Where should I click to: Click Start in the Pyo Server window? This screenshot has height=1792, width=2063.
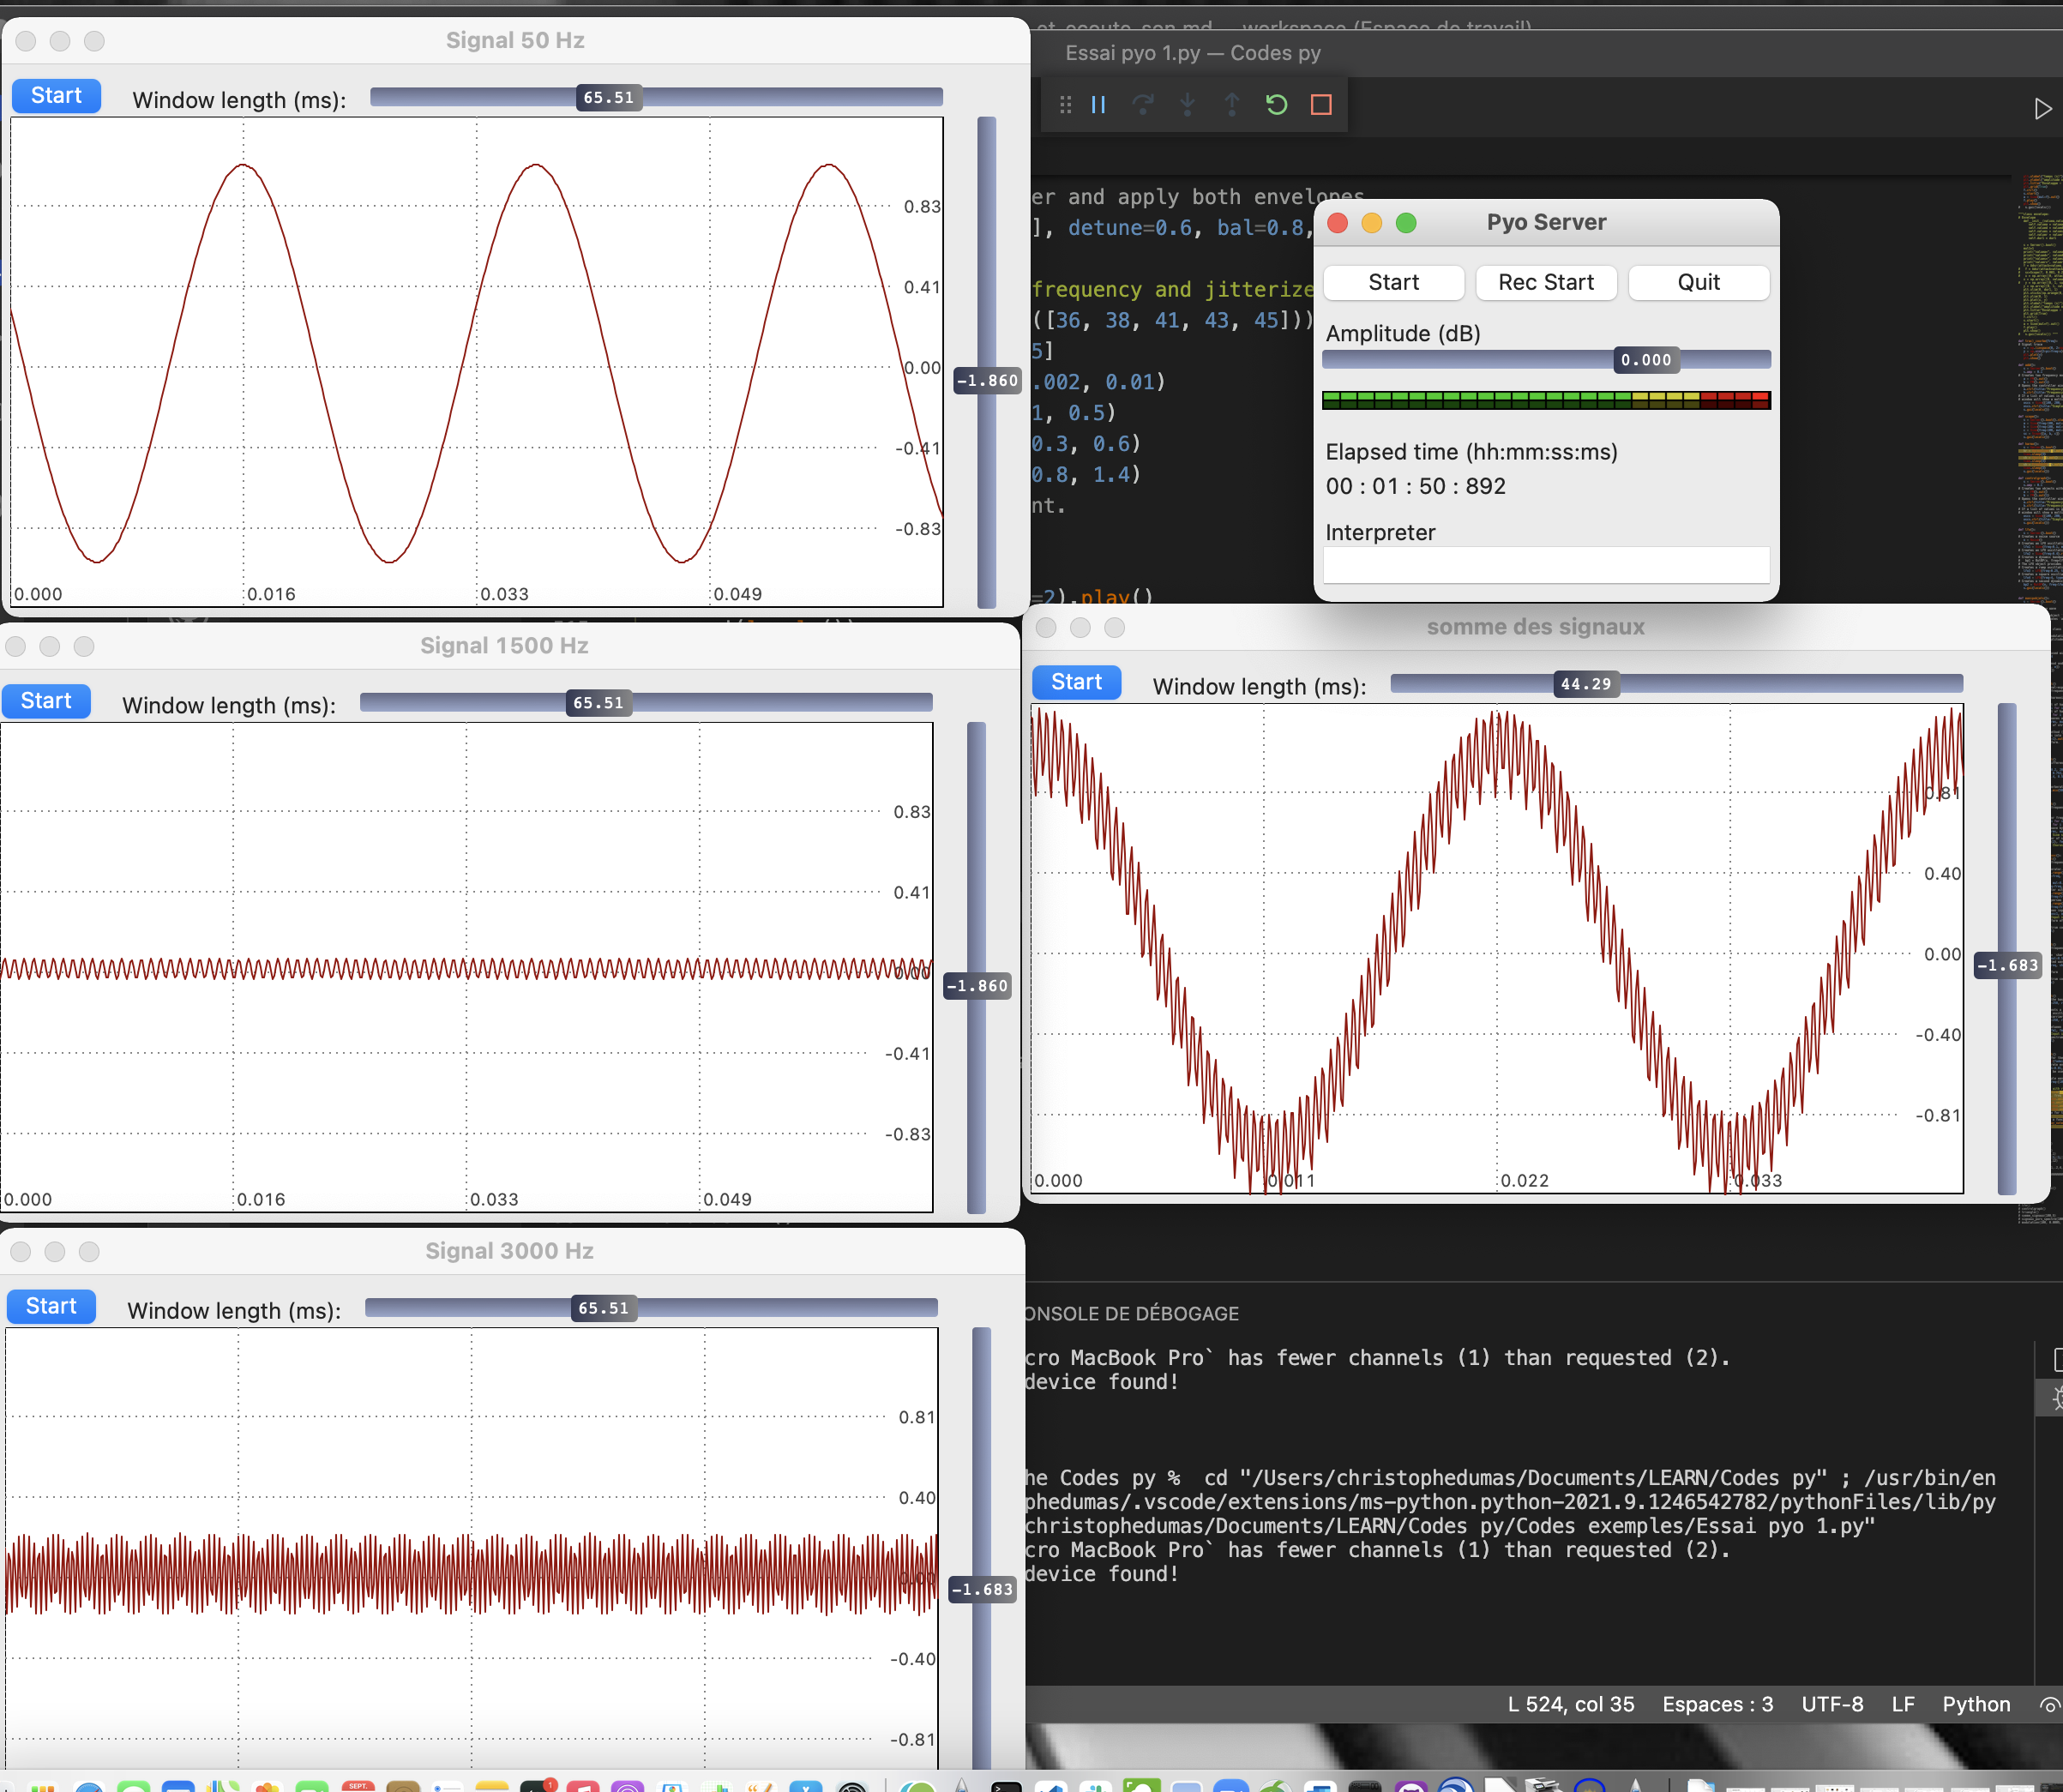(1393, 282)
